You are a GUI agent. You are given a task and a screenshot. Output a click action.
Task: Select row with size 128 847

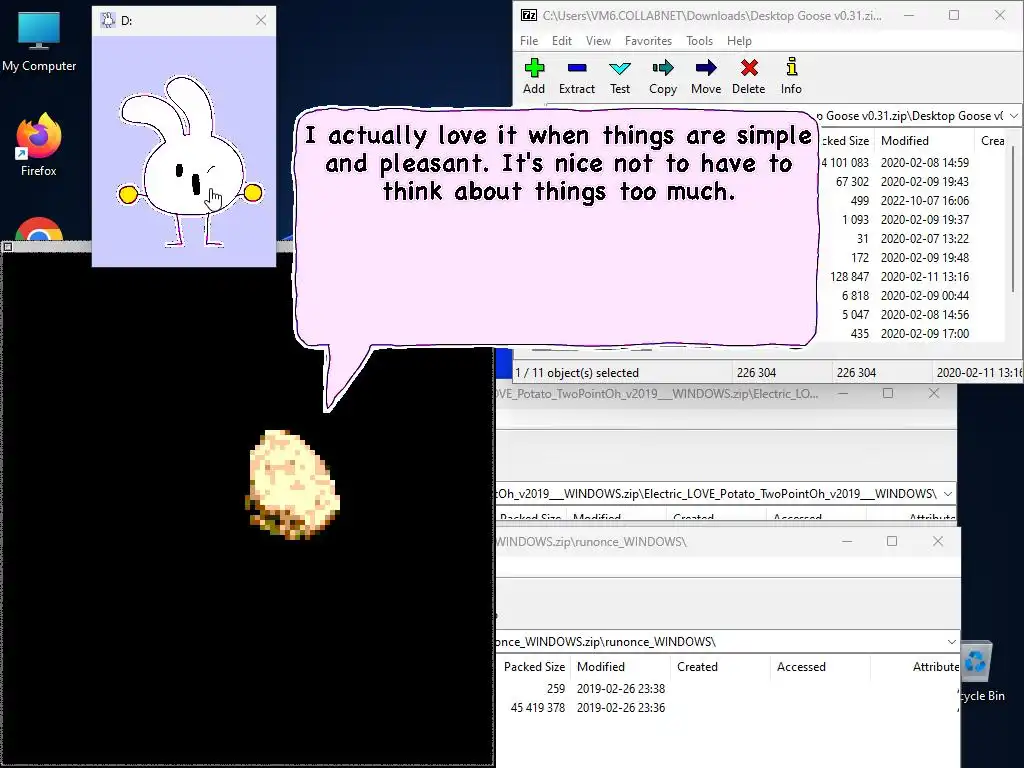[x=911, y=276]
